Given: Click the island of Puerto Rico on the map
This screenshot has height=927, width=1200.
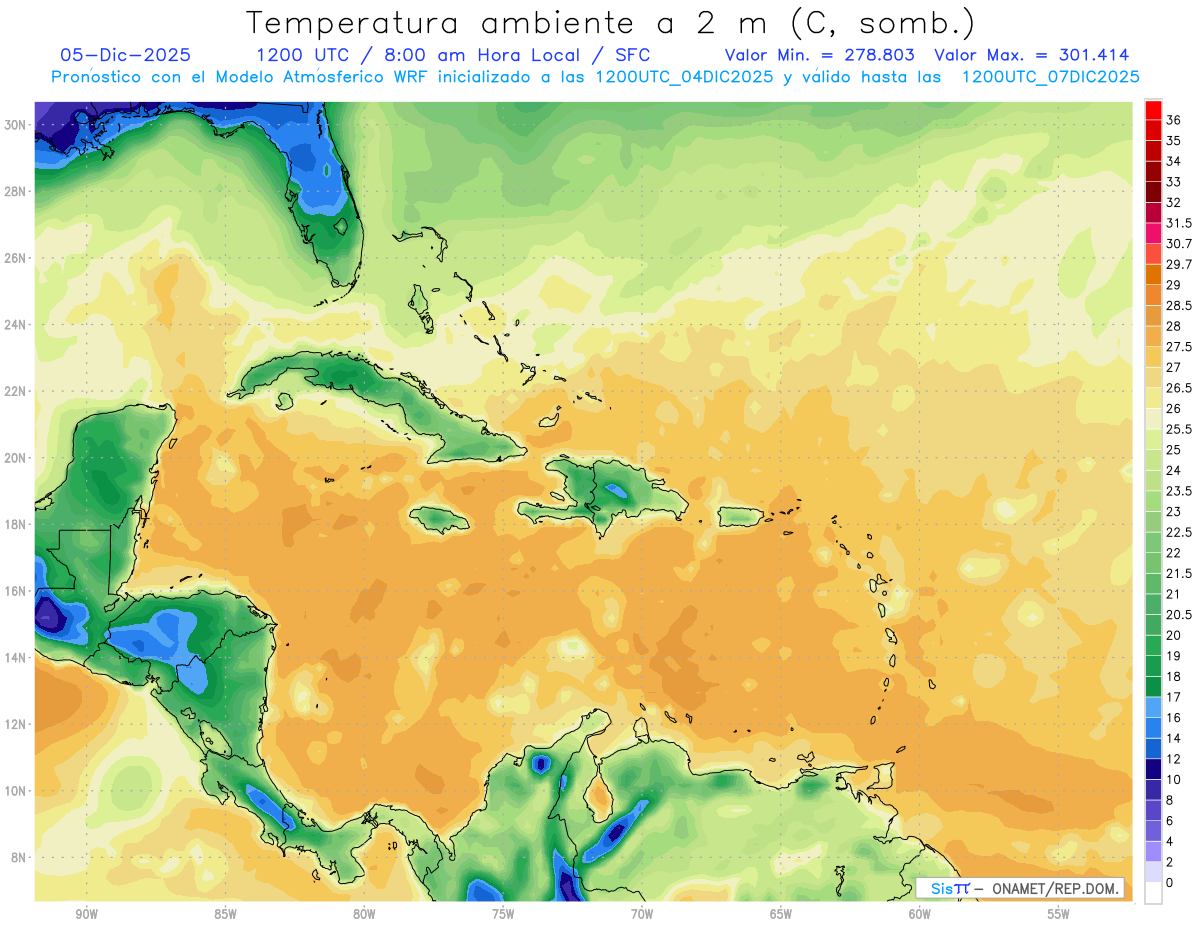Looking at the screenshot, I should [x=741, y=517].
